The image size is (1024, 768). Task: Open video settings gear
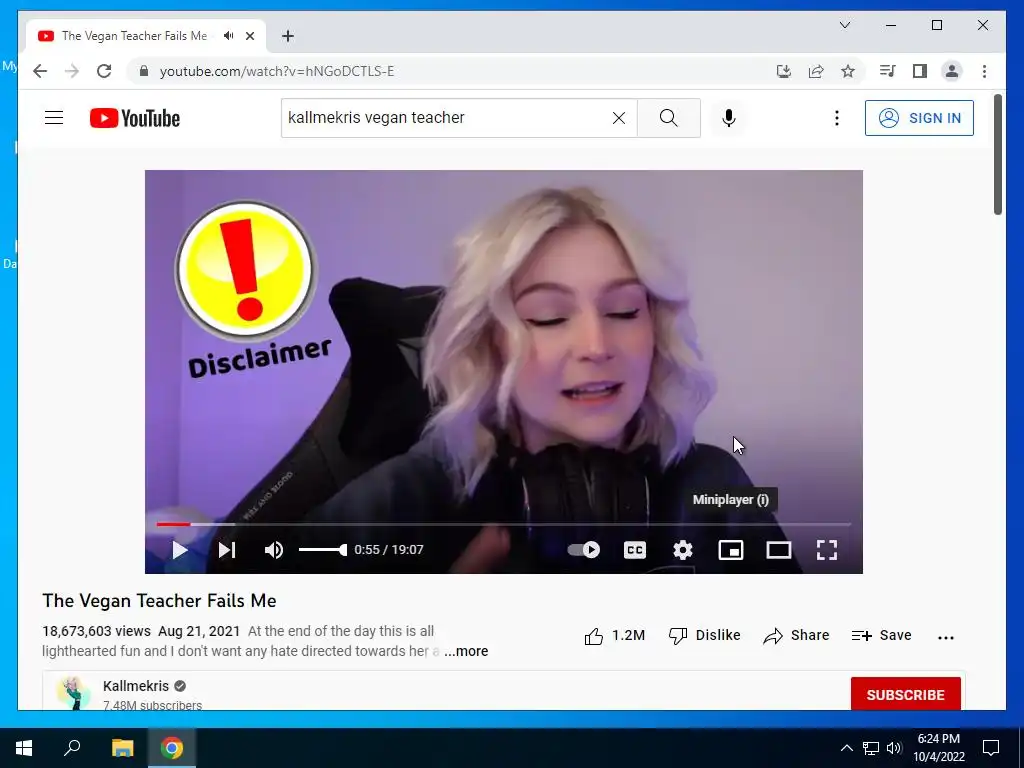pyautogui.click(x=682, y=550)
